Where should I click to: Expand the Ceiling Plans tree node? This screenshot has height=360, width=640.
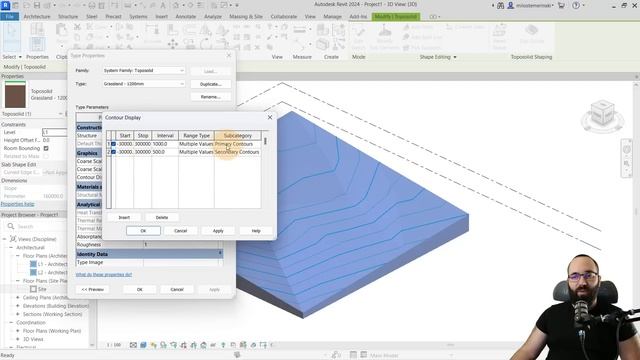[x=18, y=298]
